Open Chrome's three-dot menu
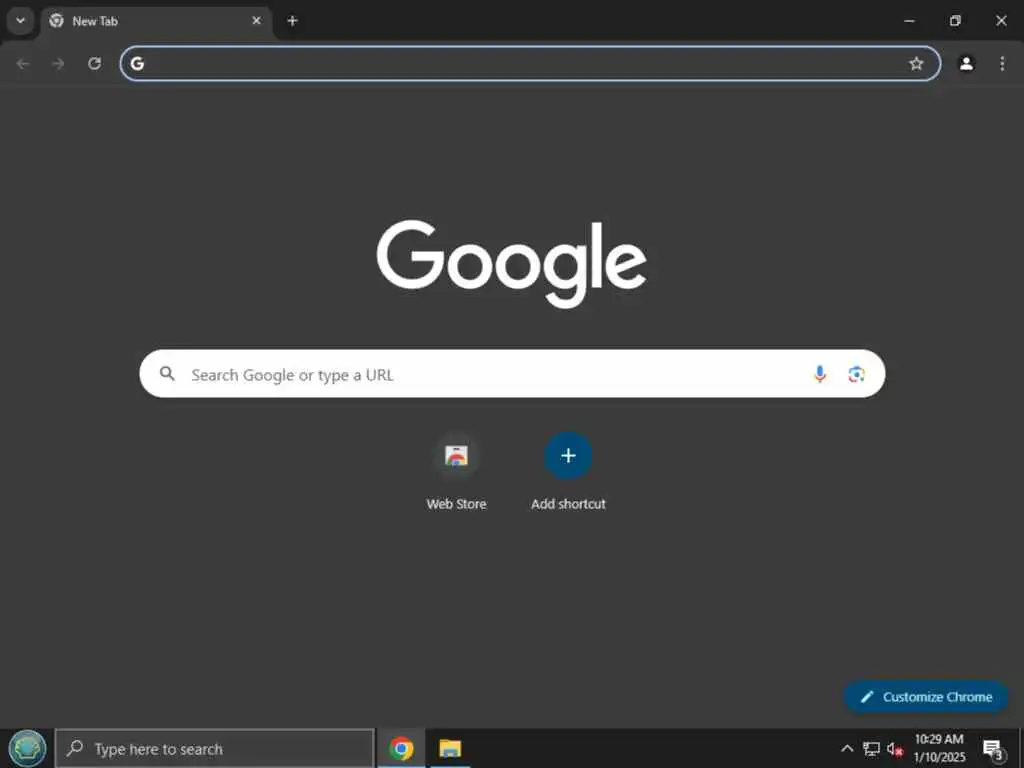The image size is (1024, 768). coord(1002,63)
